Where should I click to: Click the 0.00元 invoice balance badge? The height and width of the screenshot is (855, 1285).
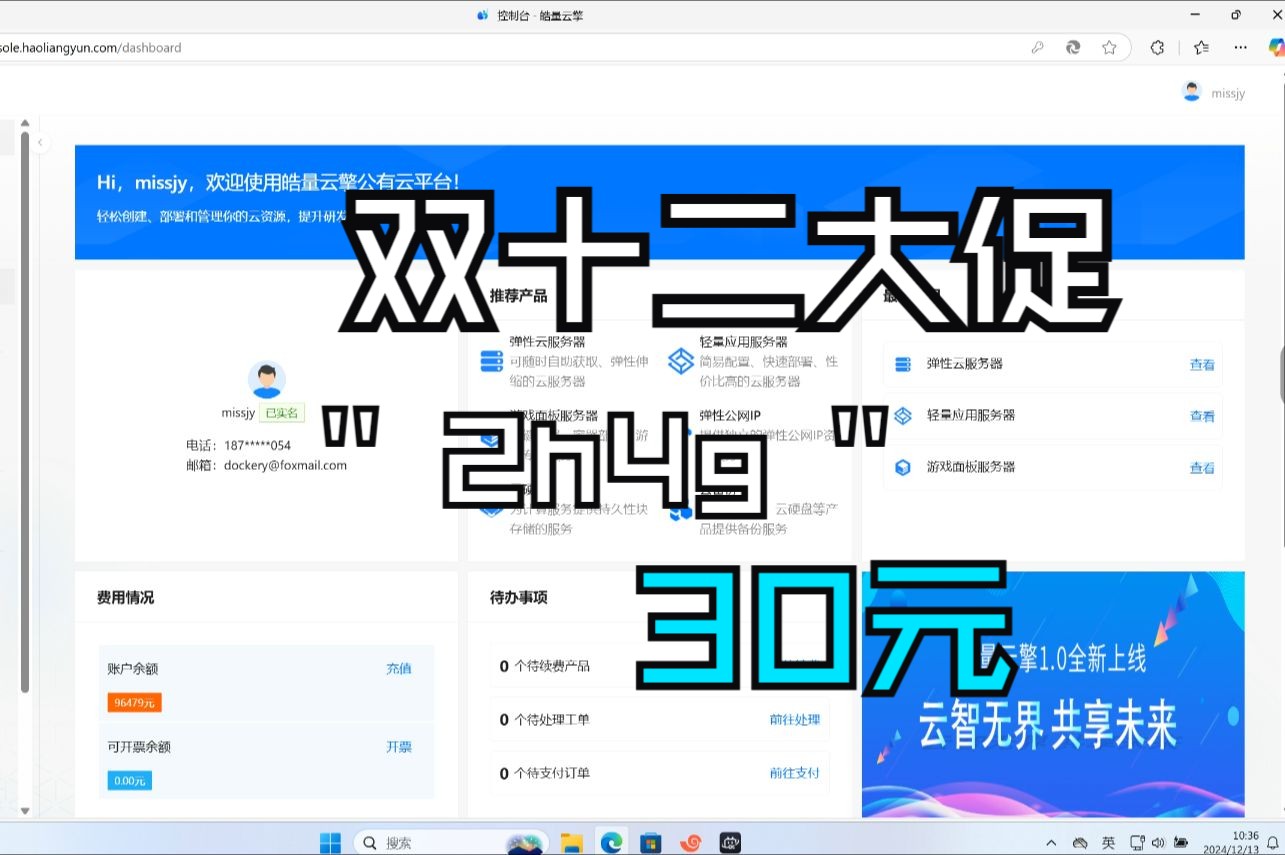[x=130, y=781]
